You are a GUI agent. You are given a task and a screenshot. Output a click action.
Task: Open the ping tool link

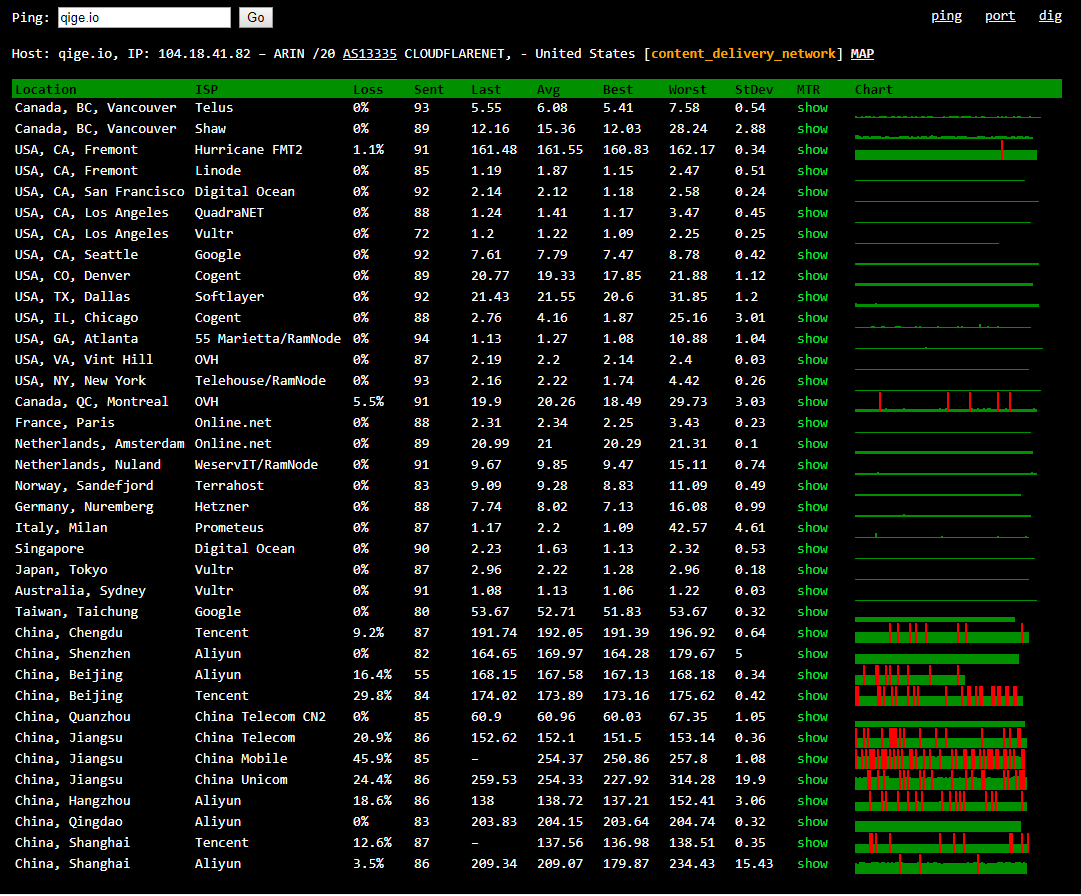point(946,16)
